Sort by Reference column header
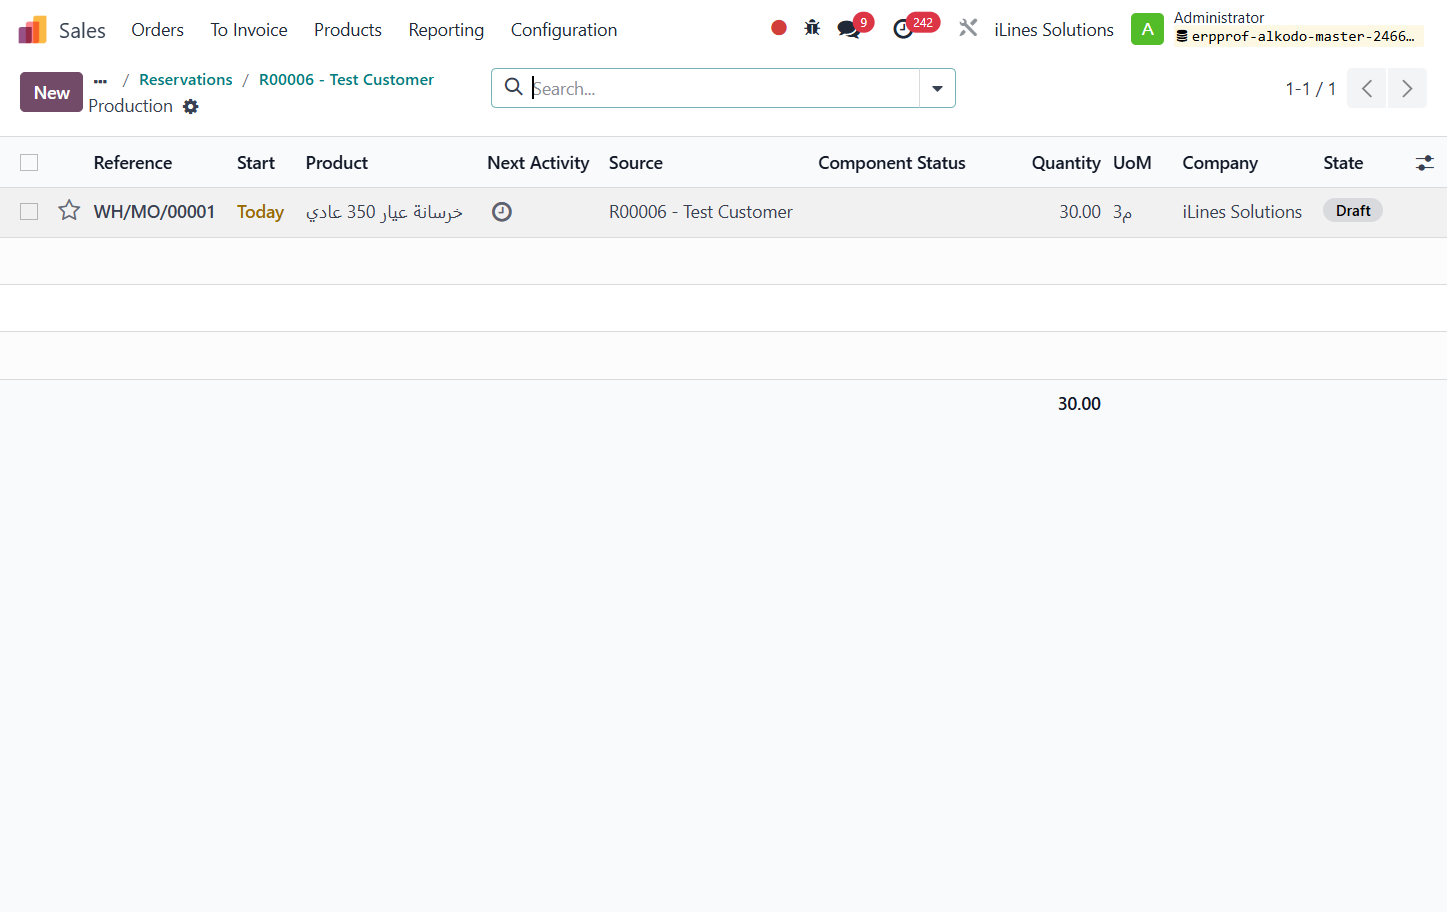Image resolution: width=1447 pixels, height=912 pixels. [133, 163]
